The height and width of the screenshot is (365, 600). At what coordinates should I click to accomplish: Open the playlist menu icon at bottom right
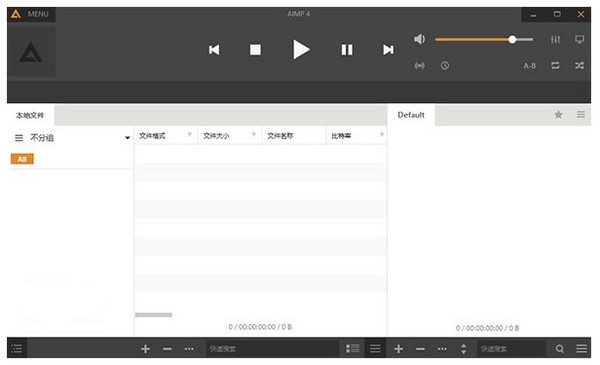(x=581, y=349)
